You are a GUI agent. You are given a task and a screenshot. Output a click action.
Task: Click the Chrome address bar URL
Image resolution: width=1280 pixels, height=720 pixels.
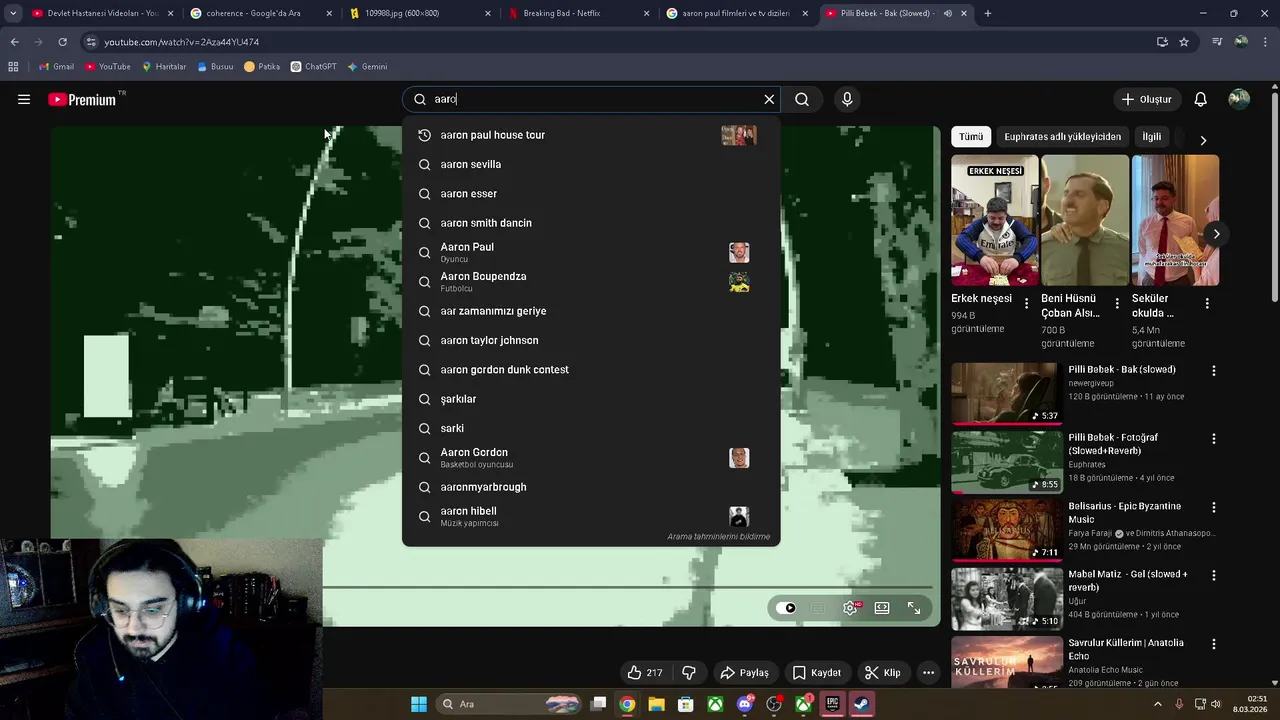pos(181,42)
